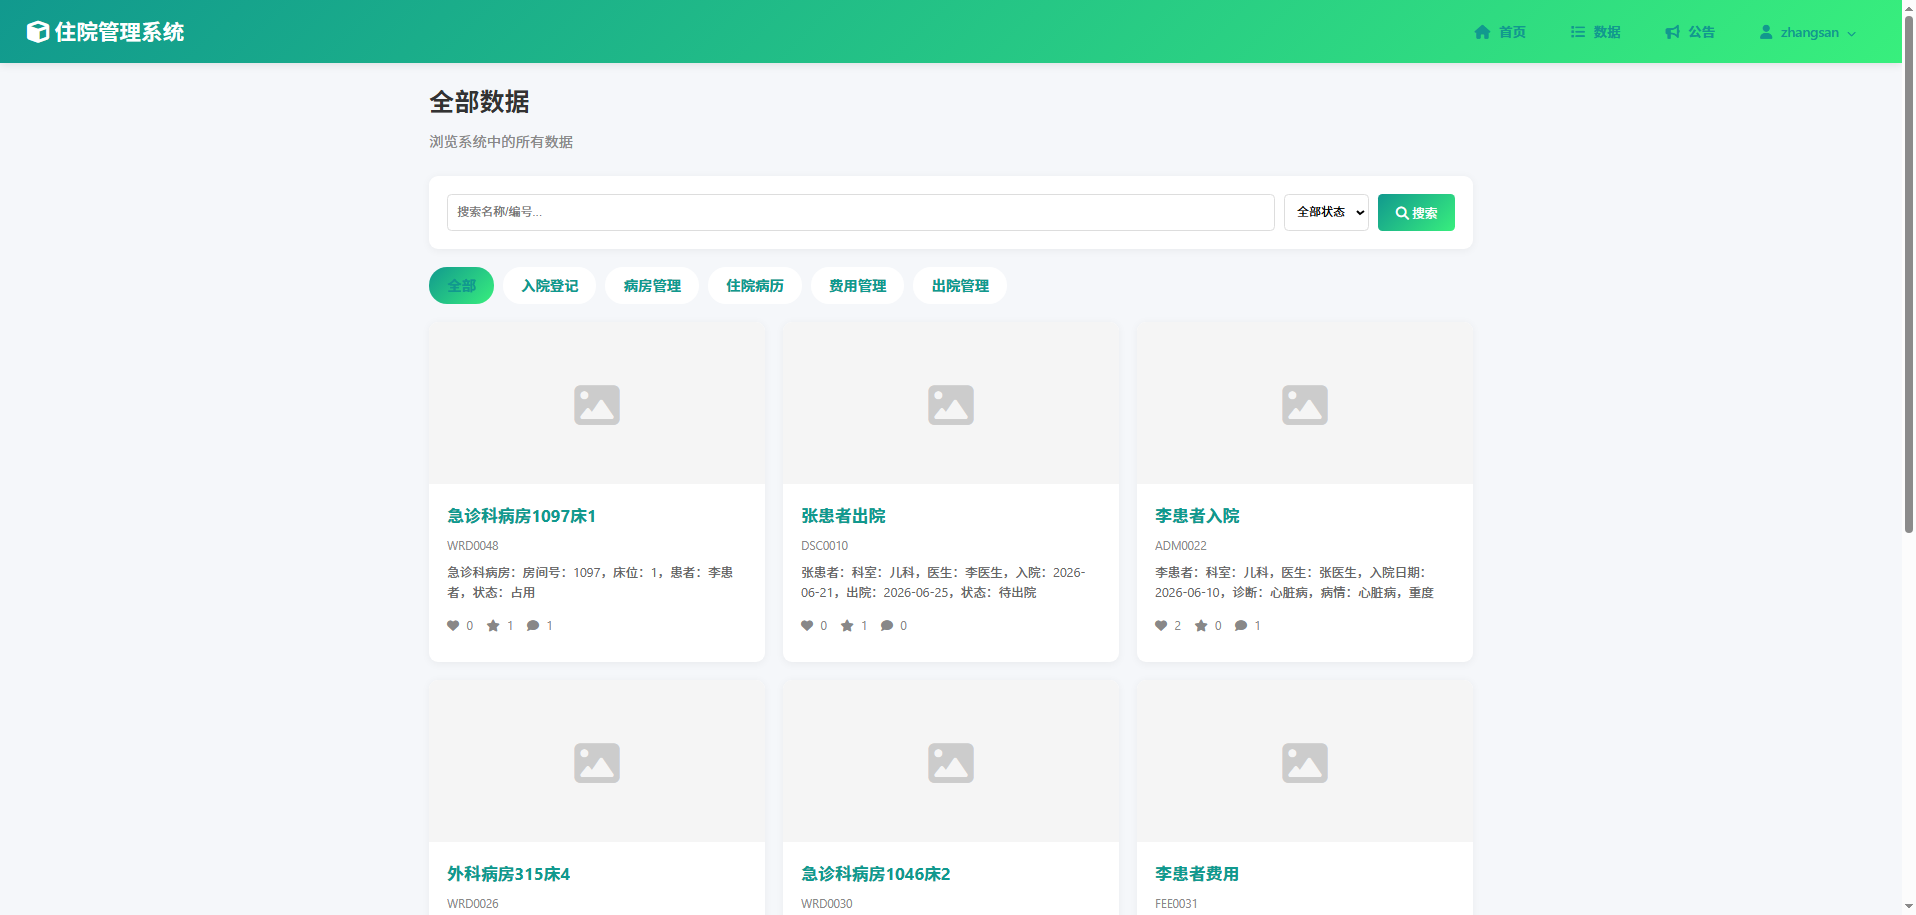Select the 全部 category tab
This screenshot has width=1916, height=915.
[461, 286]
